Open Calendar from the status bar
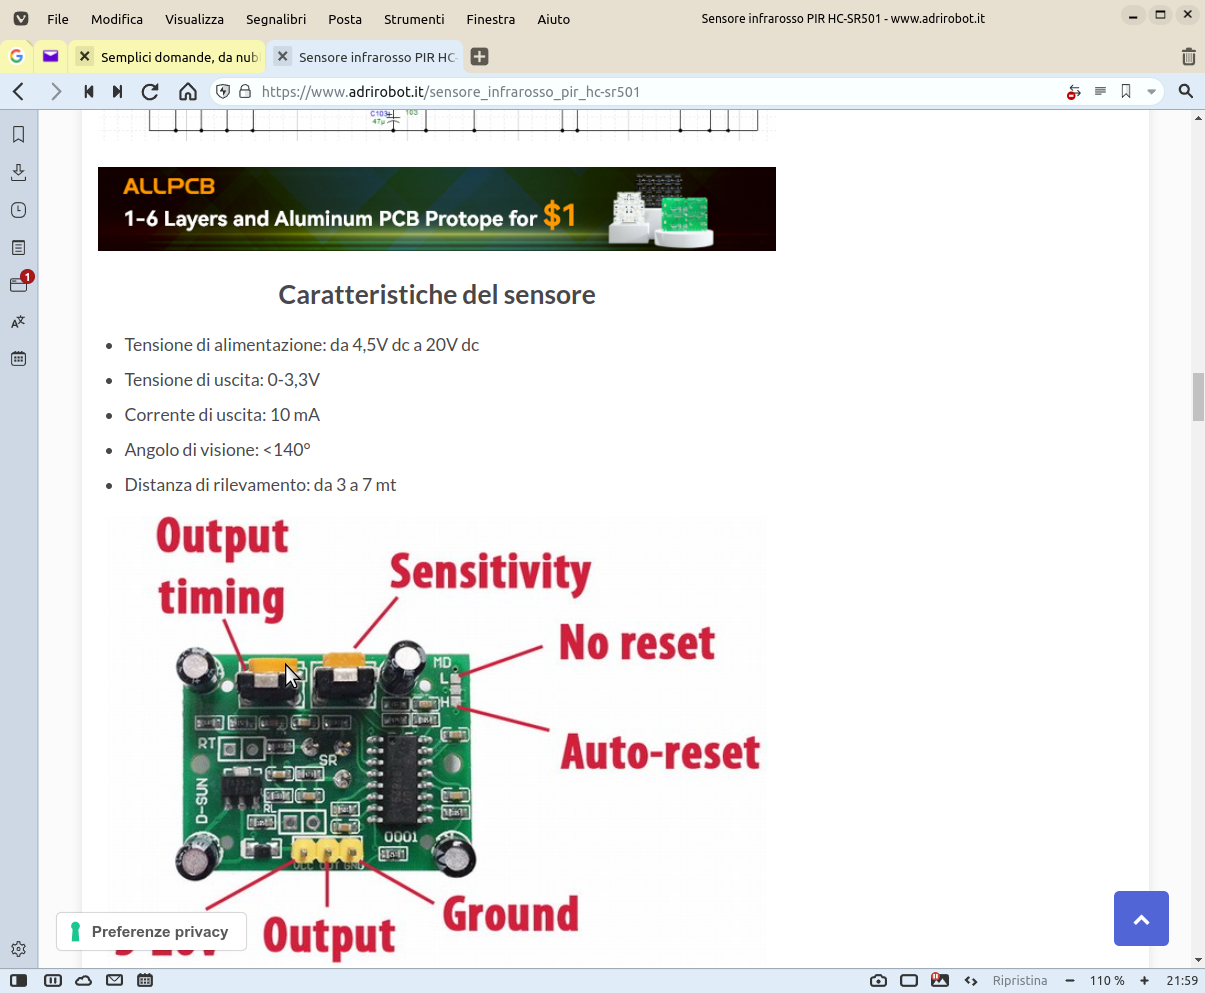 click(145, 981)
